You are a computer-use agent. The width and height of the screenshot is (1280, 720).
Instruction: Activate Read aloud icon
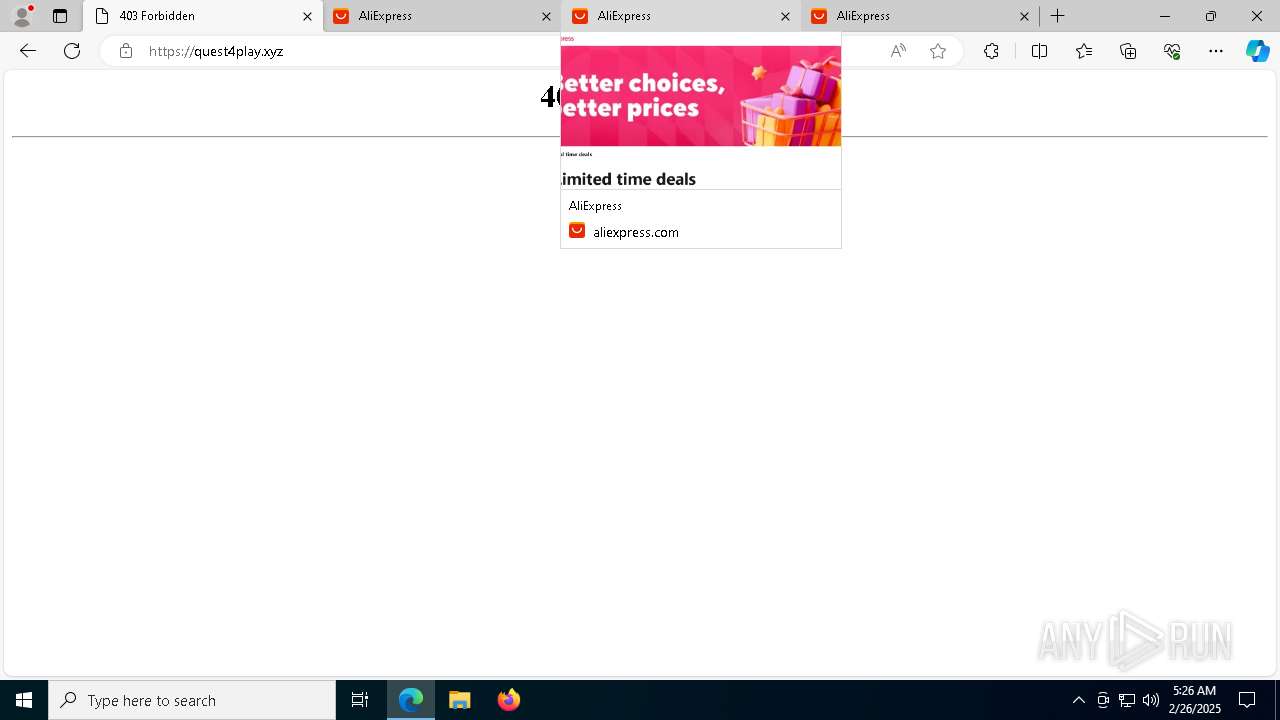click(x=898, y=51)
